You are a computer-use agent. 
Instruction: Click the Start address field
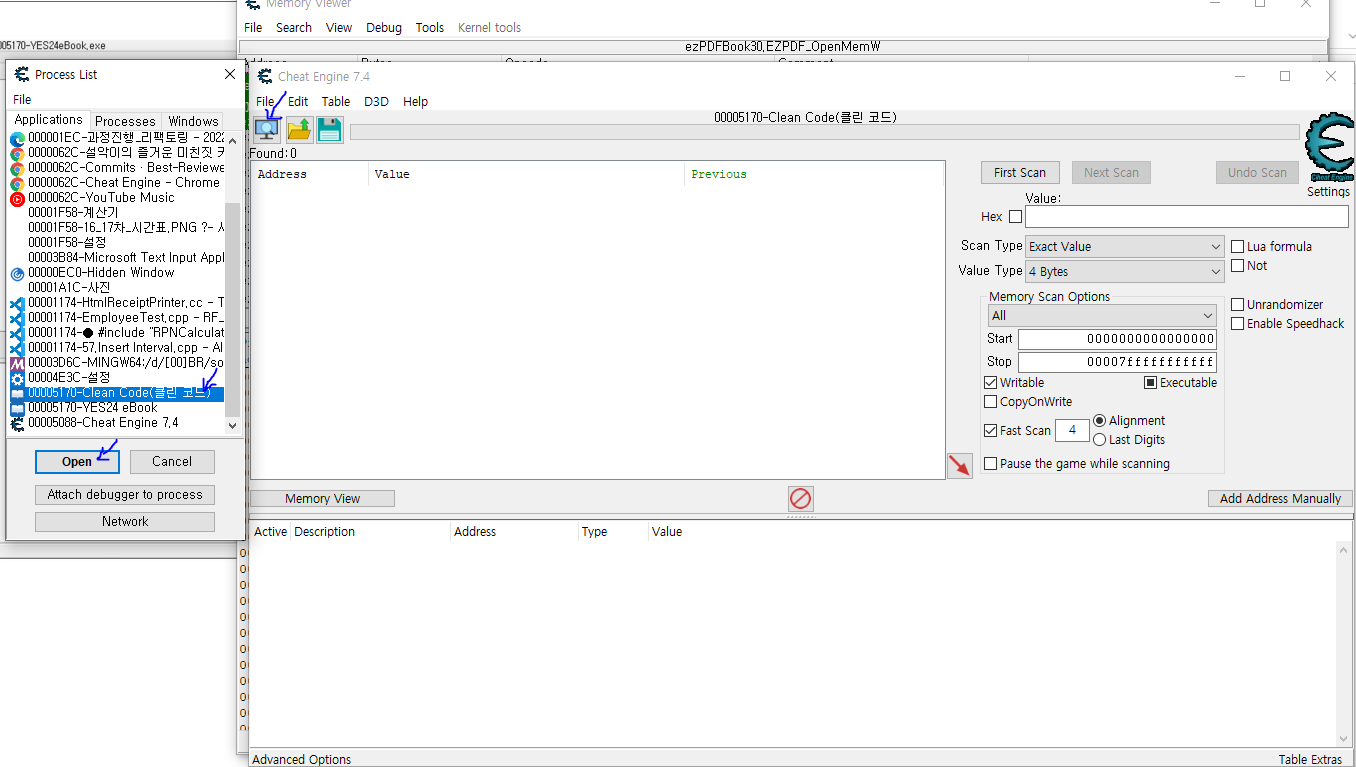(x=1117, y=339)
